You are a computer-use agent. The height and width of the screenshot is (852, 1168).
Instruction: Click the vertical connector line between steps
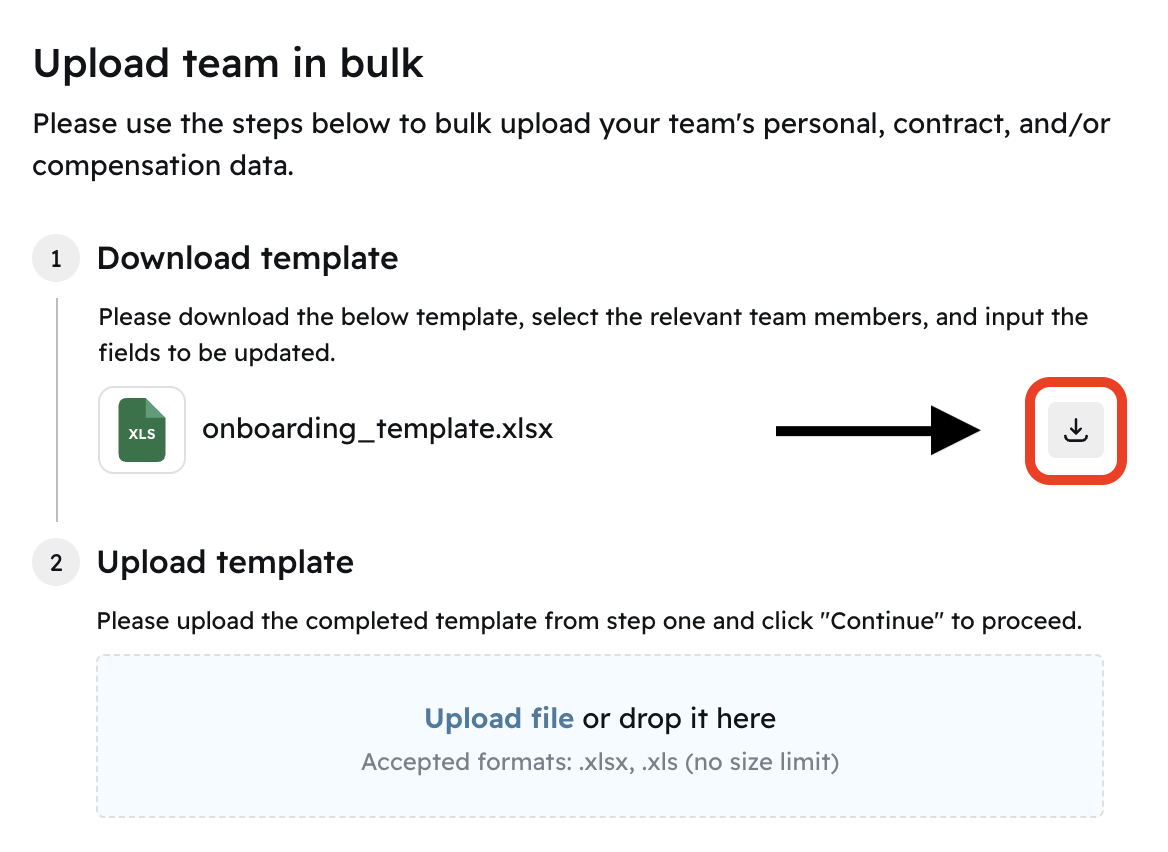pos(57,410)
